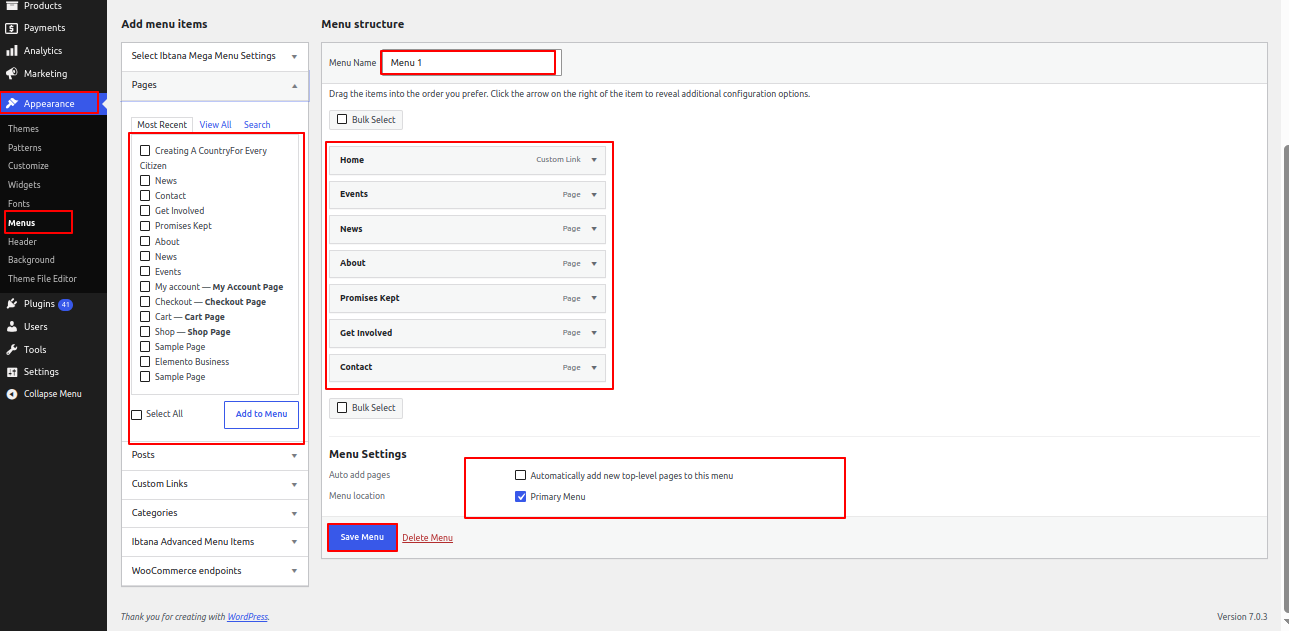The width and height of the screenshot is (1289, 631).
Task: Expand the Contact menu item arrow
Action: (x=594, y=367)
